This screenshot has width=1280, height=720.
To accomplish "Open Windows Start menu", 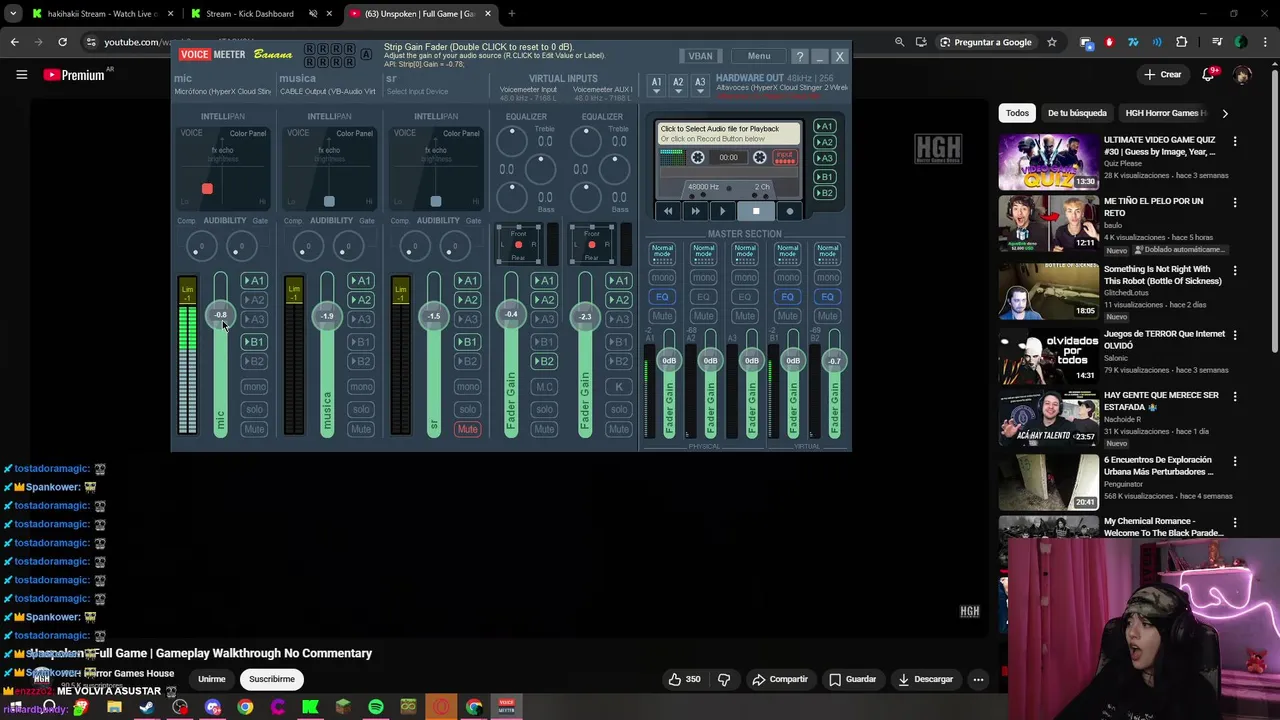I will [16, 707].
